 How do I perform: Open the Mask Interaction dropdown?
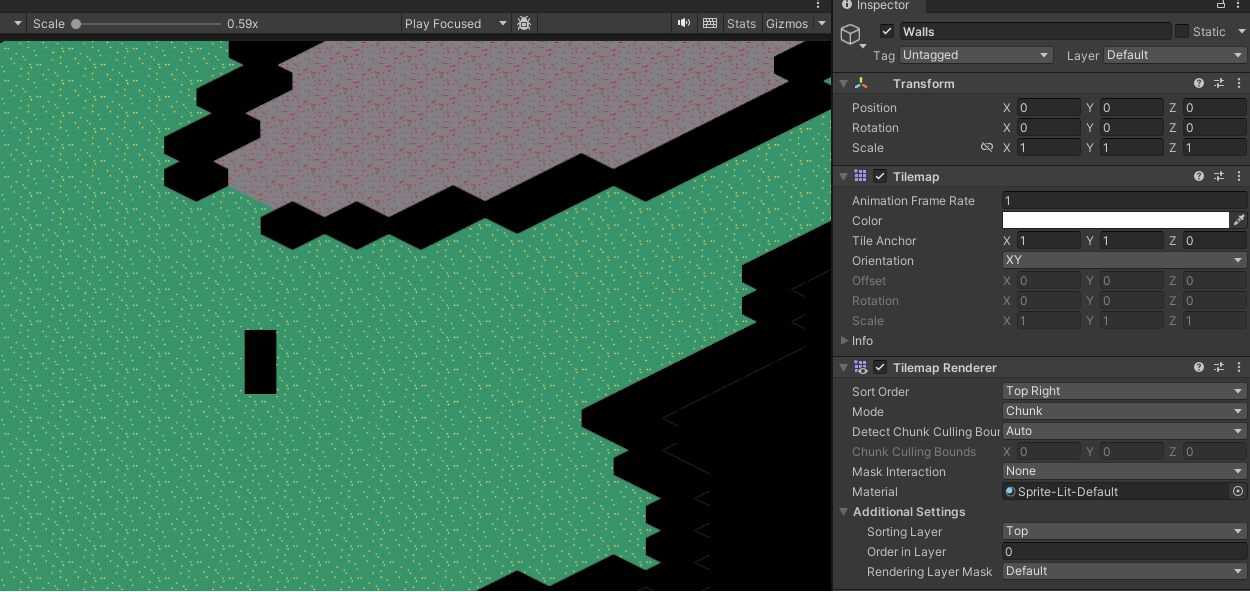(1122, 471)
